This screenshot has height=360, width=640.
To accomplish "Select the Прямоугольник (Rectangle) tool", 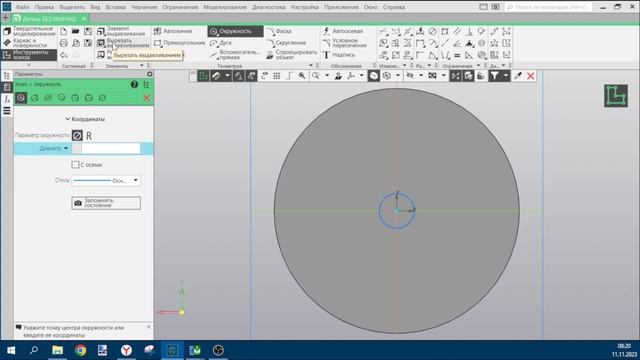I will 179,43.
